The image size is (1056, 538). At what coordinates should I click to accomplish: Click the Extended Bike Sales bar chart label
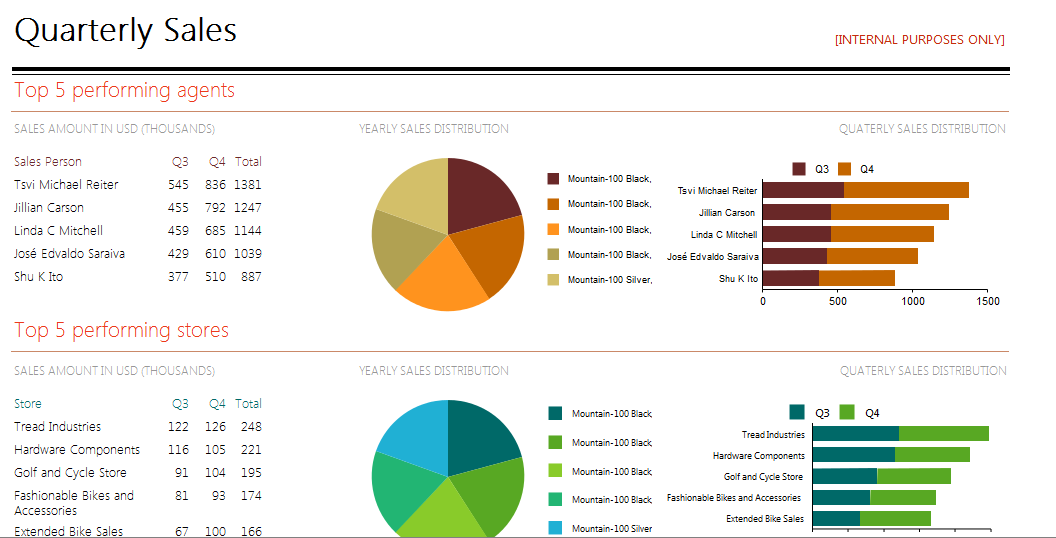pyautogui.click(x=765, y=518)
